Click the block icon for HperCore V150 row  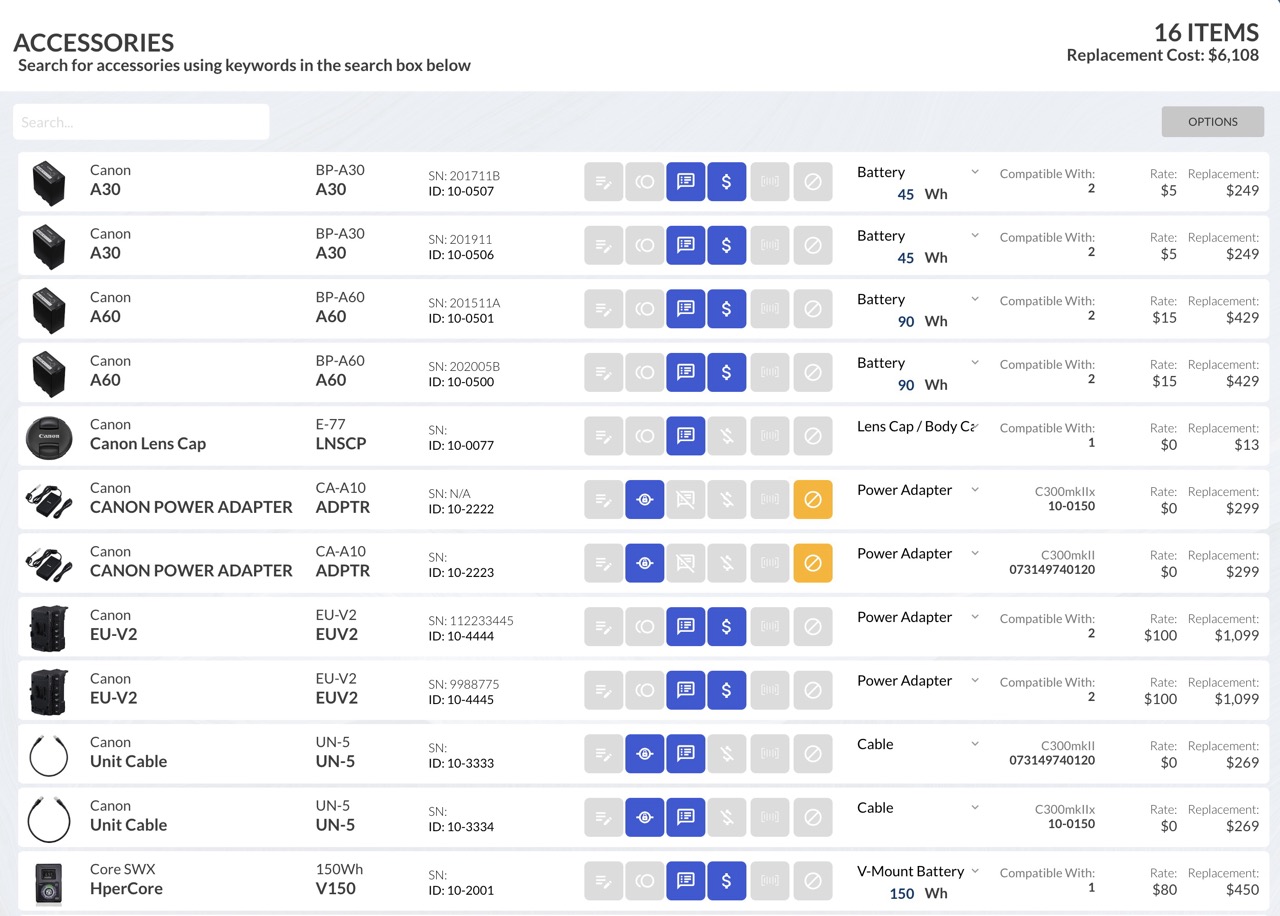[813, 880]
